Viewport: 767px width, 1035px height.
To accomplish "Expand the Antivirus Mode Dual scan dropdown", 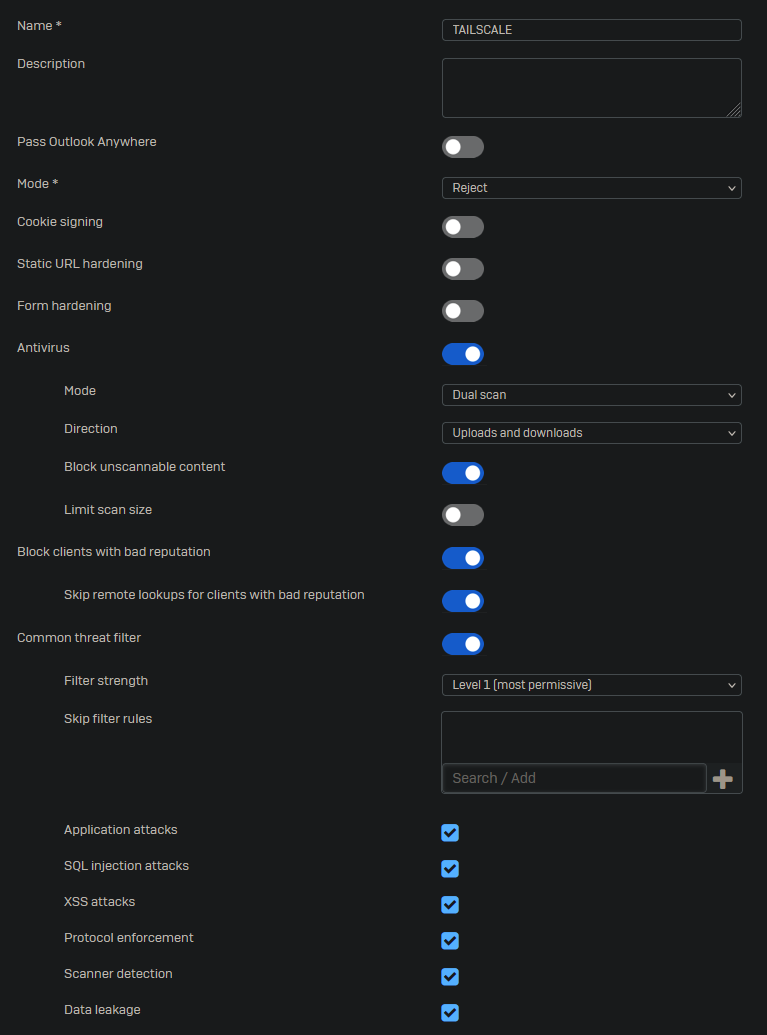I will tap(591, 395).
